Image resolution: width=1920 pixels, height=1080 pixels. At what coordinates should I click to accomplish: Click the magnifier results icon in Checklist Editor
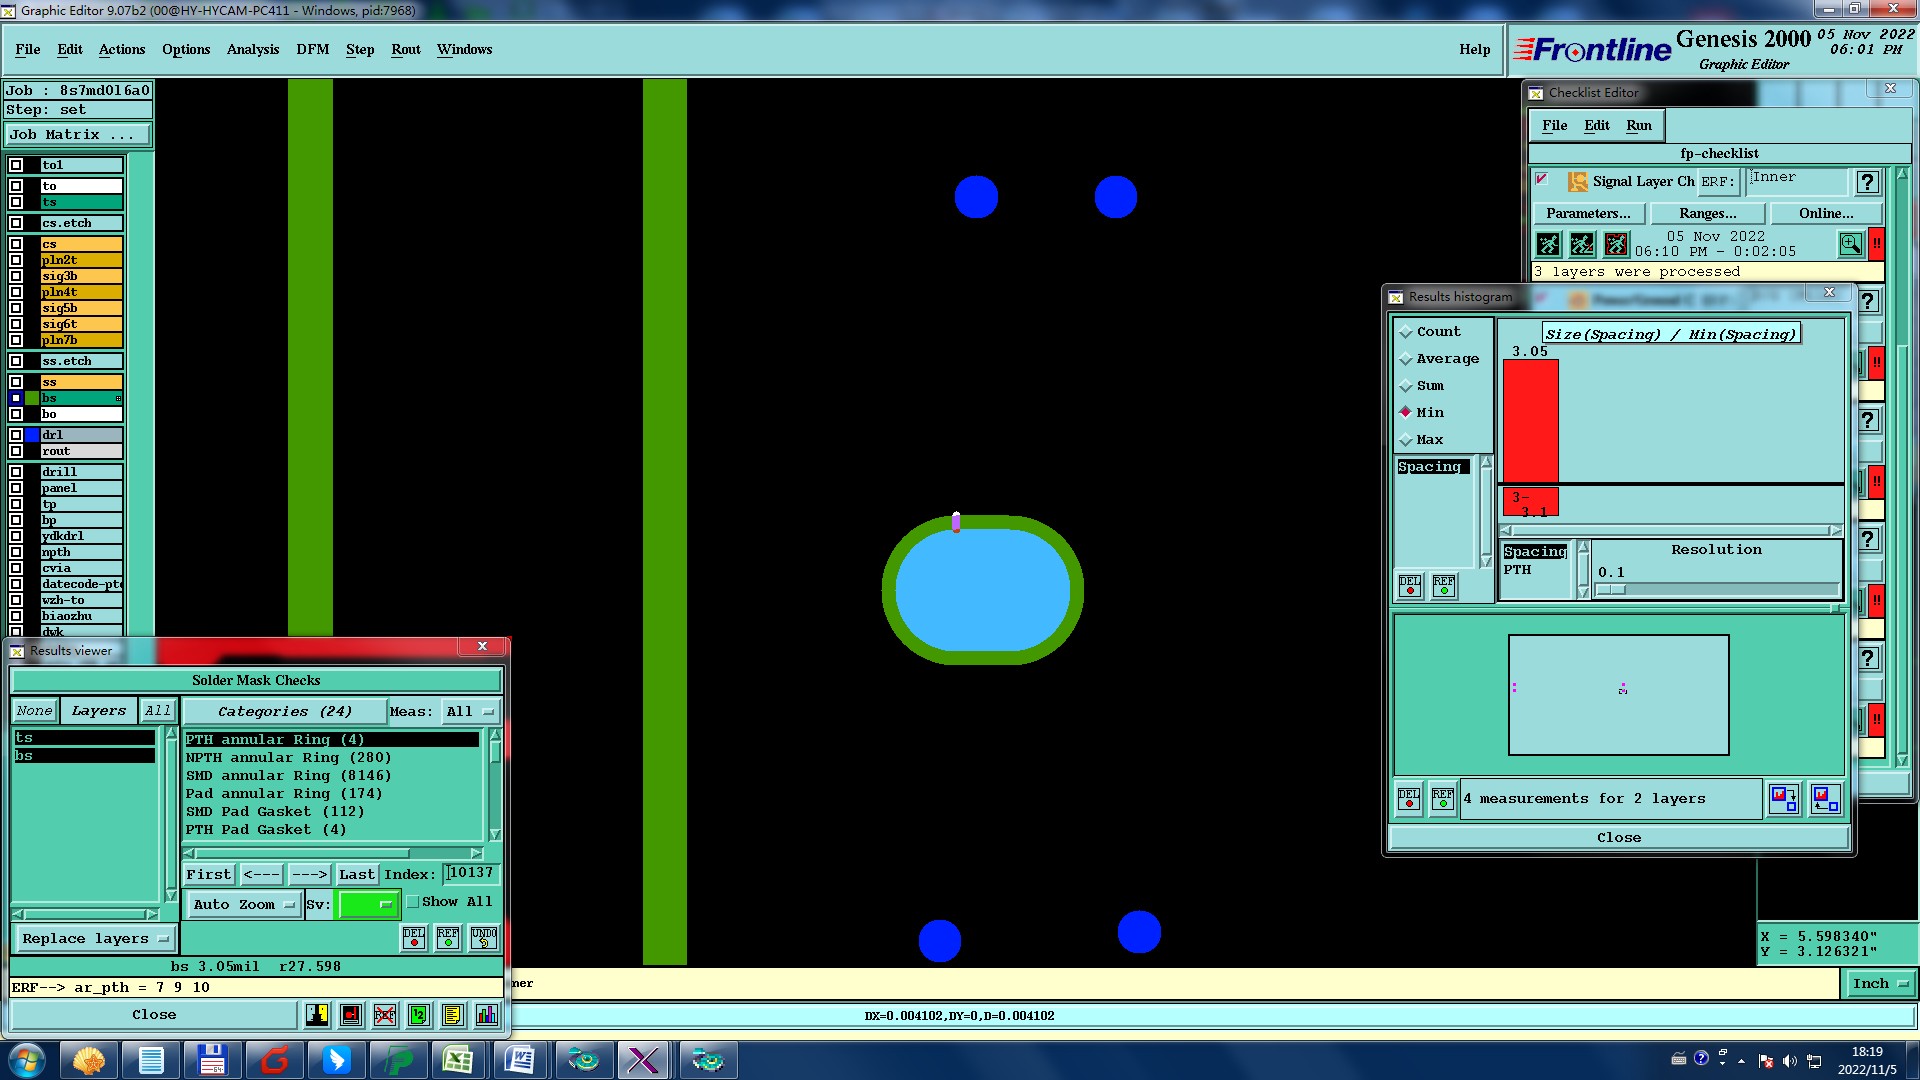[1850, 244]
